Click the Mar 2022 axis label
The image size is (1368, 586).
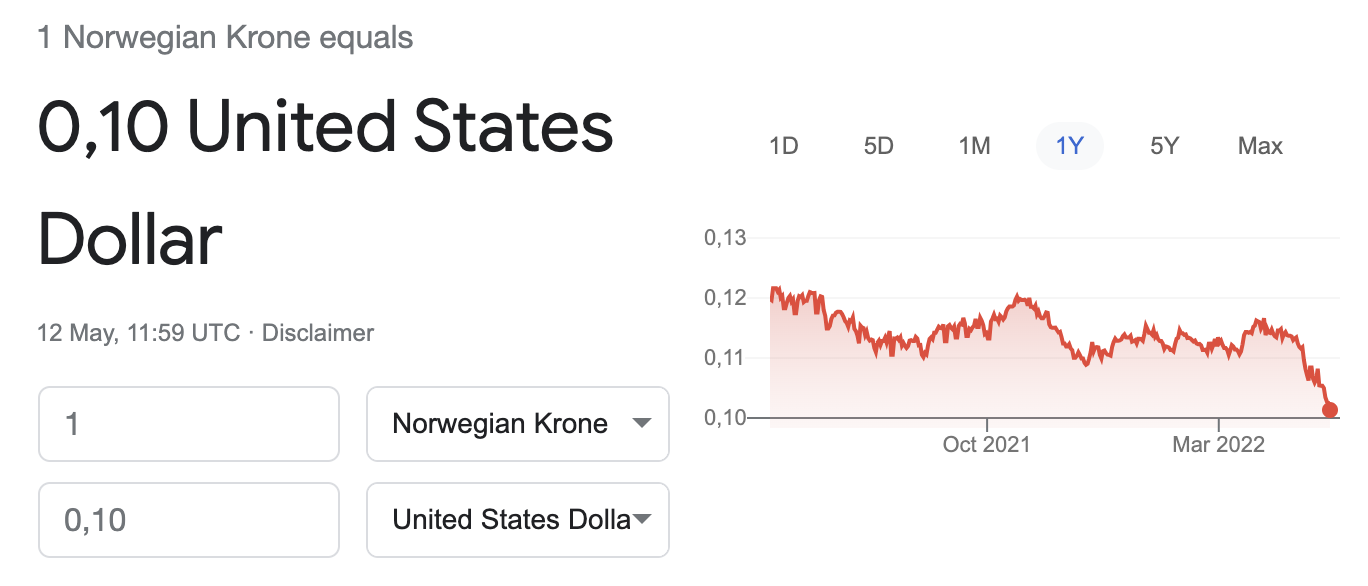1218,444
